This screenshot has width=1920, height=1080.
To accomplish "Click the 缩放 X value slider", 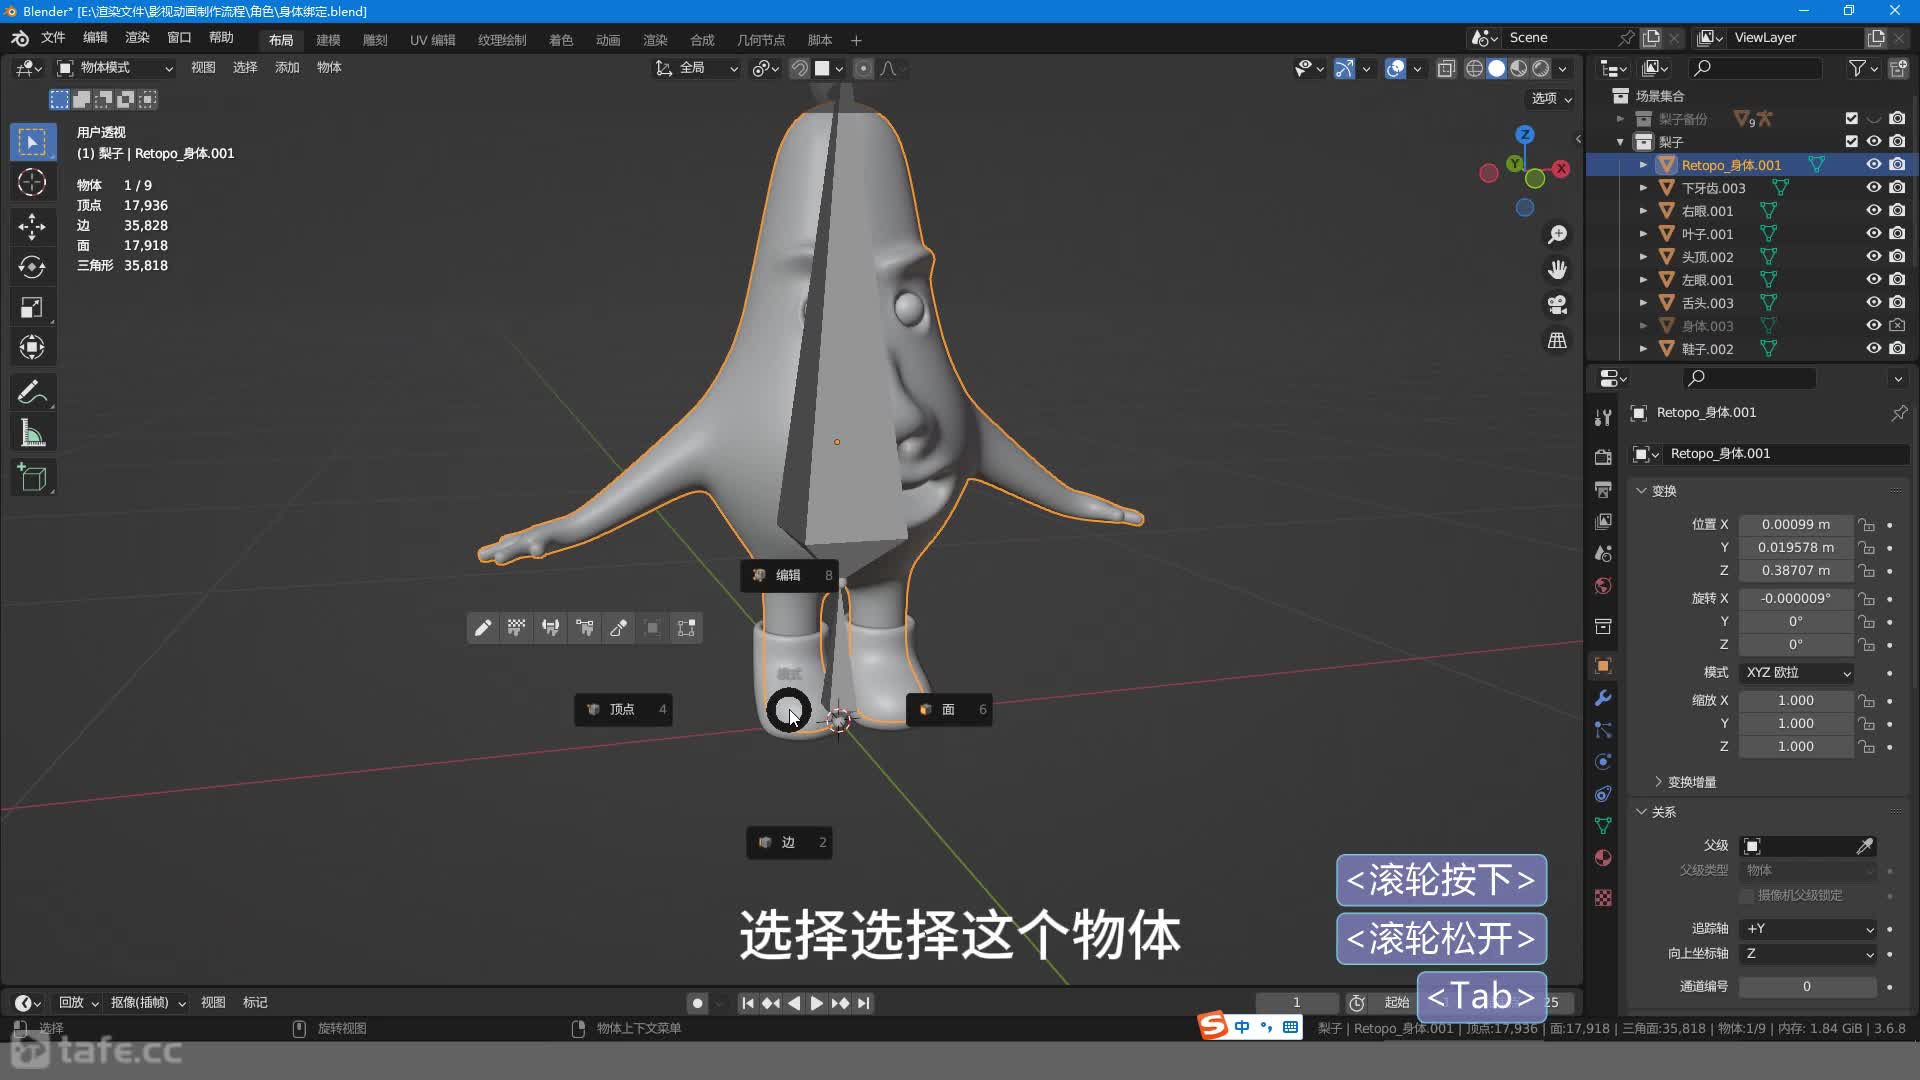I will [x=1795, y=701].
